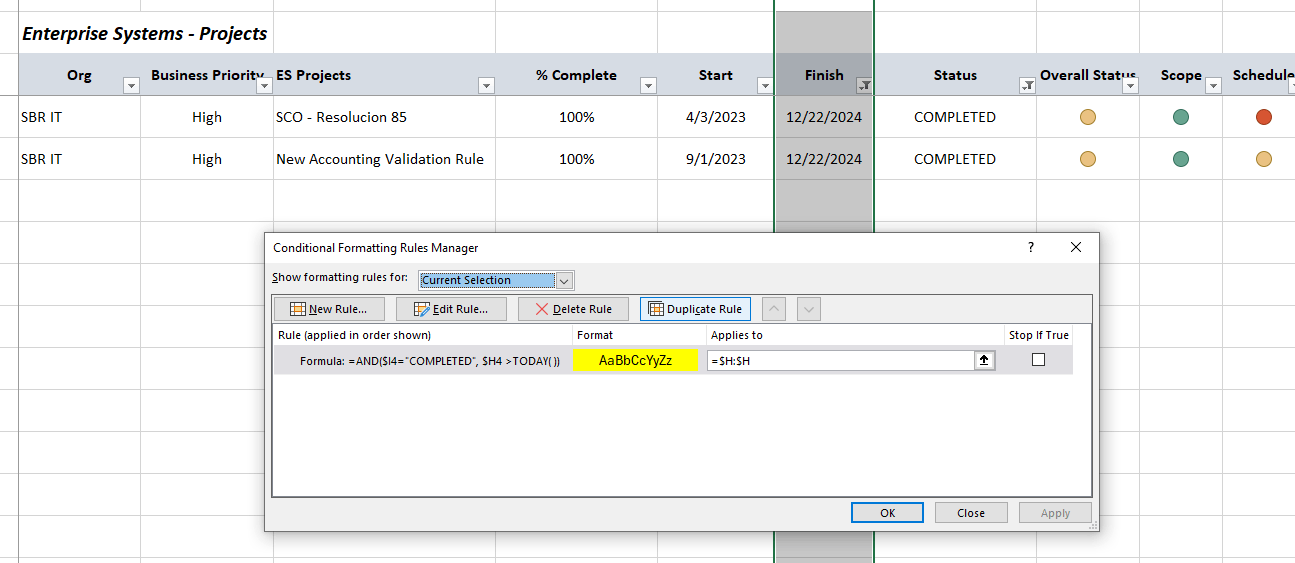Click the Status column header
Image resolution: width=1295 pixels, height=563 pixels.
coord(955,75)
